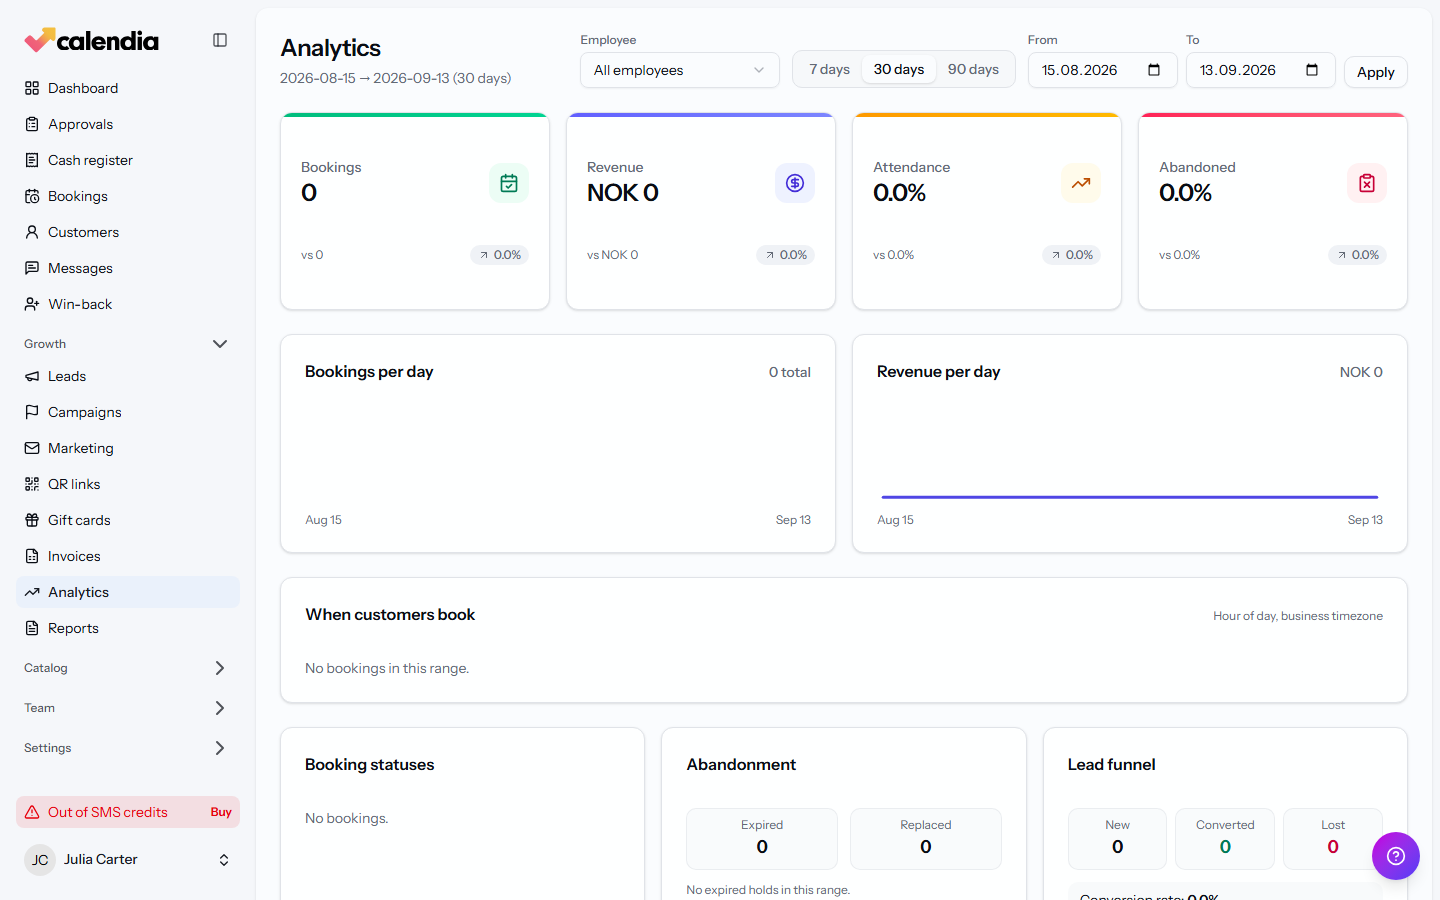Click the Marketing envelope icon
Viewport: 1440px width, 900px height.
point(32,448)
